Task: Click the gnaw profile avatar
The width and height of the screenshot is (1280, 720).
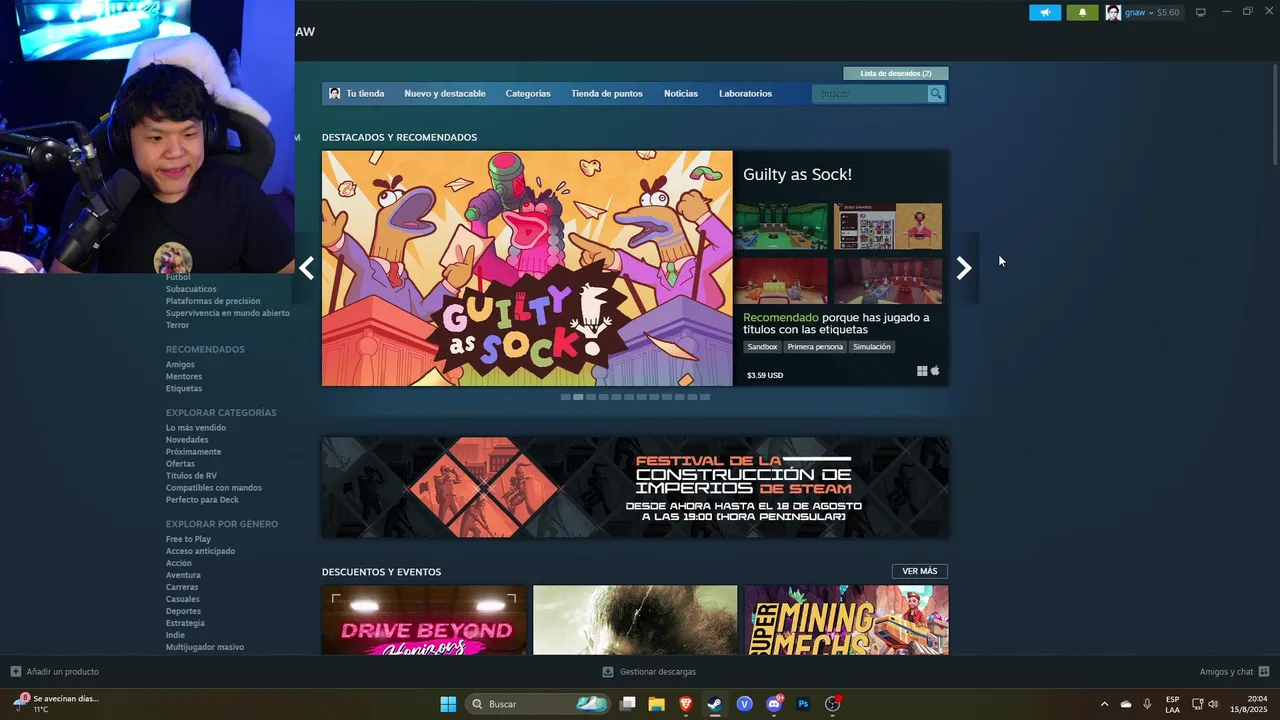Action: (1113, 13)
